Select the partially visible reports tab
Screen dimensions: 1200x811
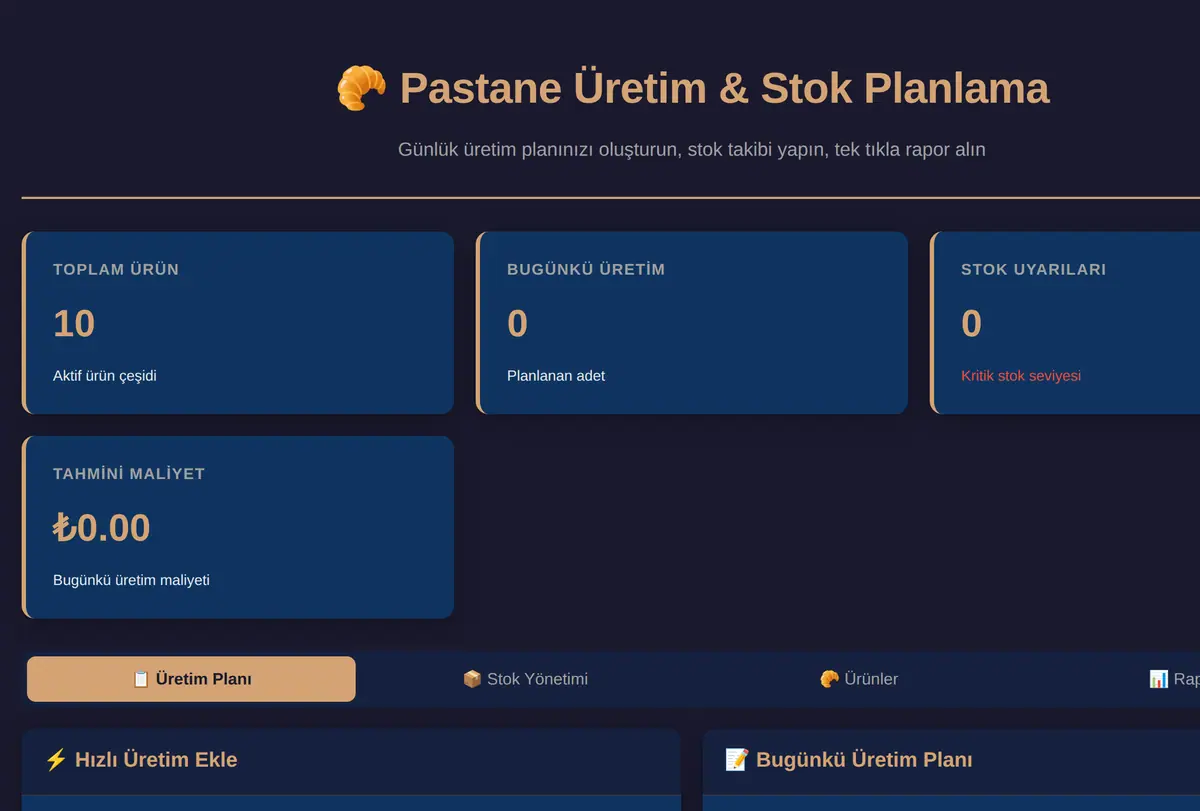pos(1174,679)
